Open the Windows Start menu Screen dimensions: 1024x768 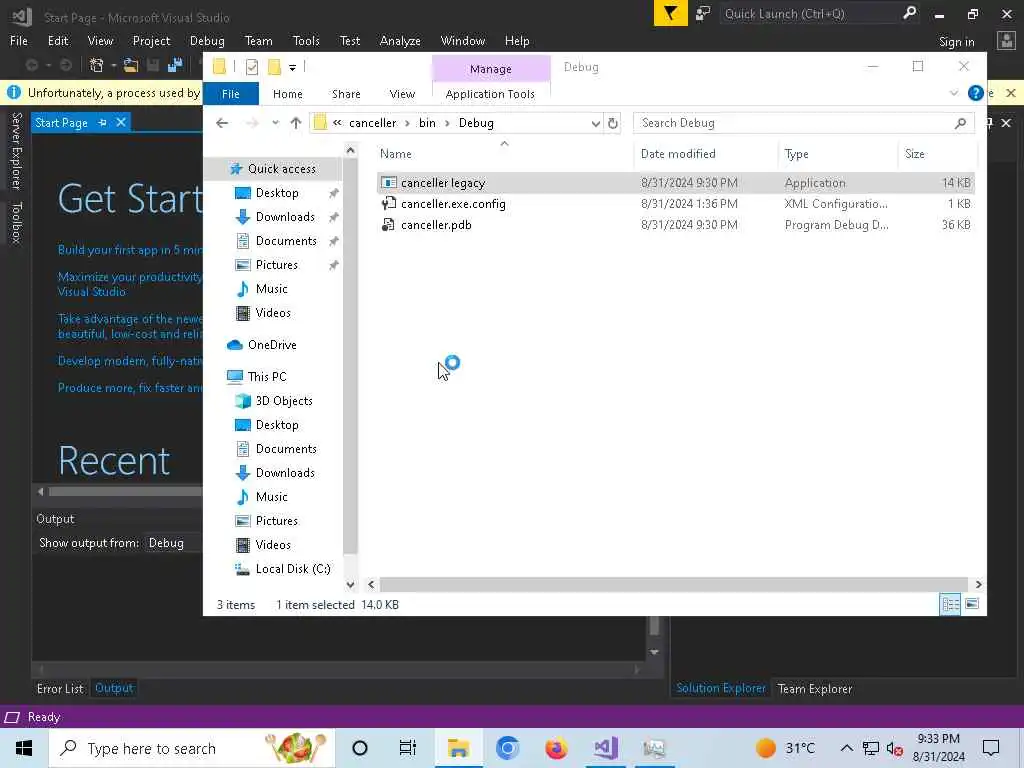[x=24, y=748]
